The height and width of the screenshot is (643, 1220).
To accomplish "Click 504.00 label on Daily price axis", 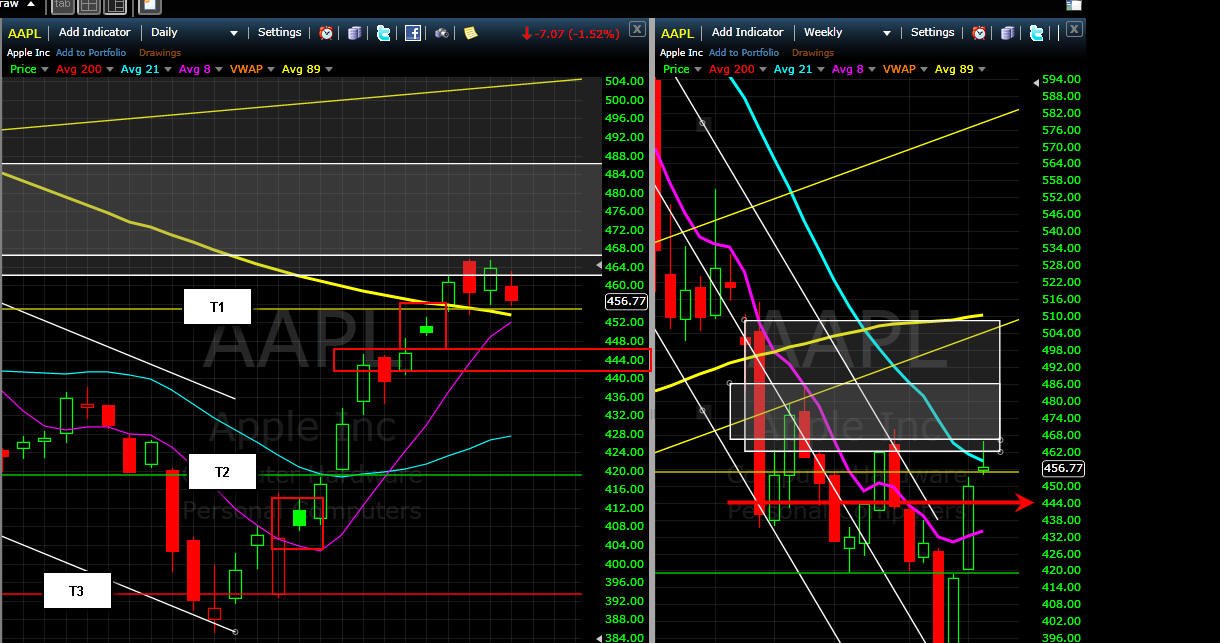I will click(x=624, y=81).
